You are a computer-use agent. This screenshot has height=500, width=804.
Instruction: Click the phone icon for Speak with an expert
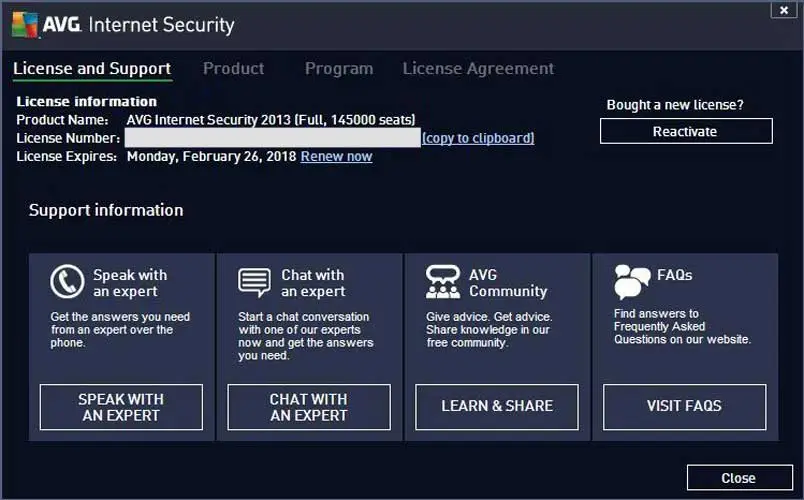click(x=67, y=282)
